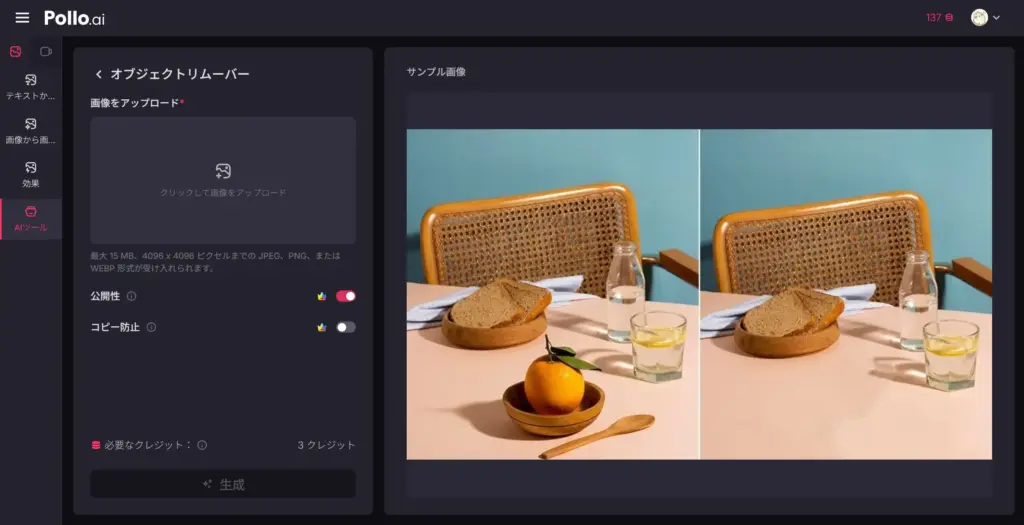
Task: Click the credit coins icon
Action: [96, 445]
